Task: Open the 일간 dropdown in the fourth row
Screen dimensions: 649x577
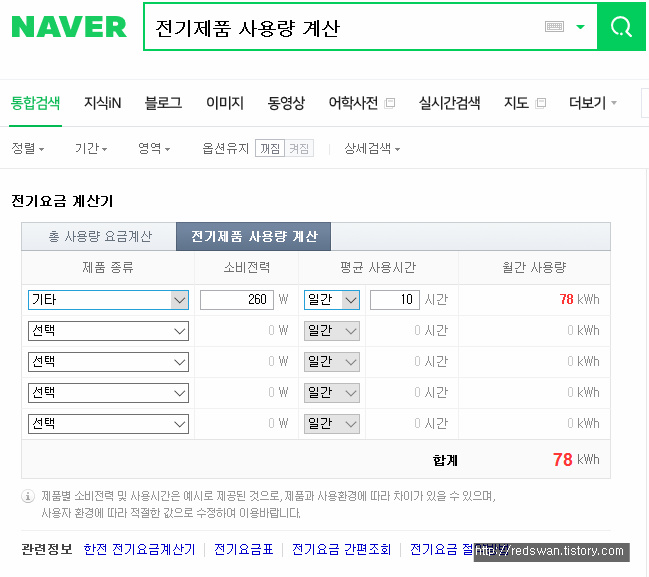Action: (332, 393)
